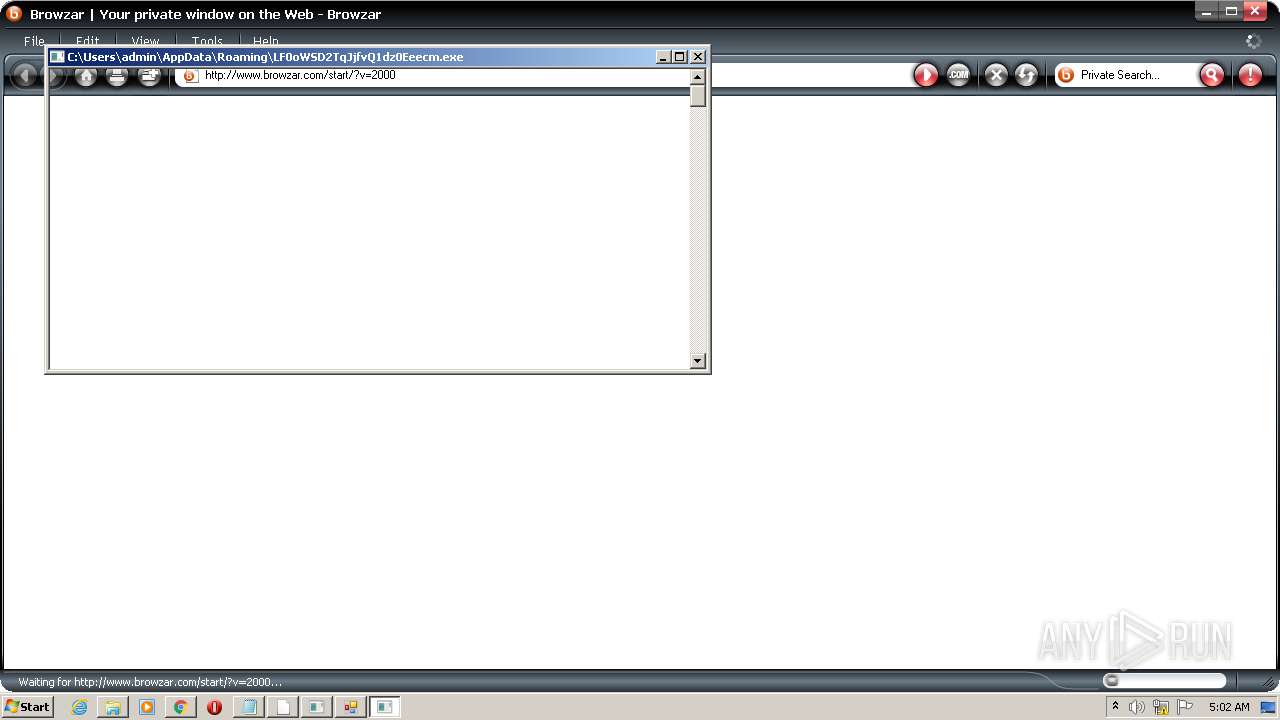Print the current page in Browzar

click(117, 76)
